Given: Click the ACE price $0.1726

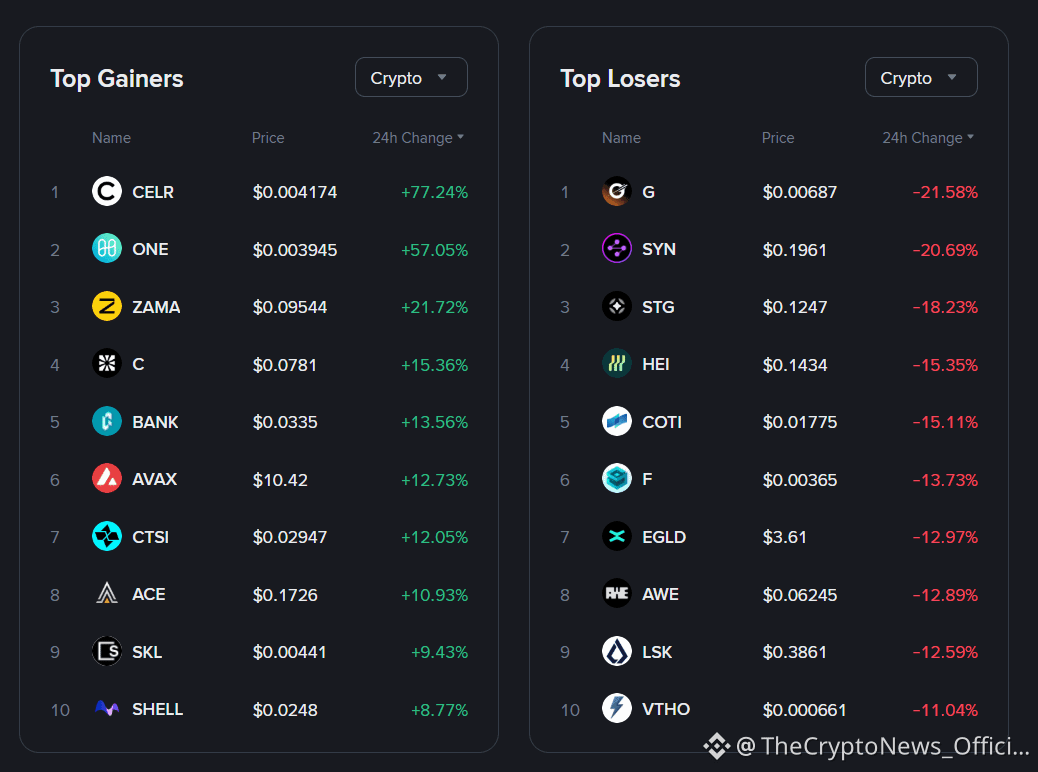Looking at the screenshot, I should coord(285,595).
